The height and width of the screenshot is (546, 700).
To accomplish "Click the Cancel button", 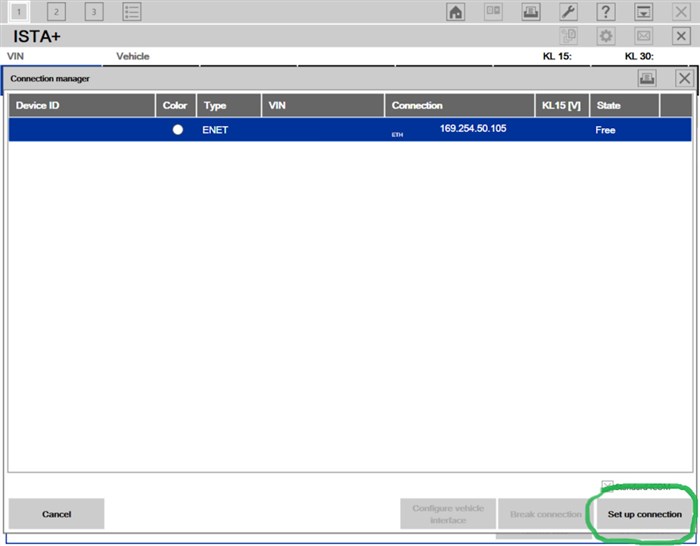I will [x=56, y=514].
